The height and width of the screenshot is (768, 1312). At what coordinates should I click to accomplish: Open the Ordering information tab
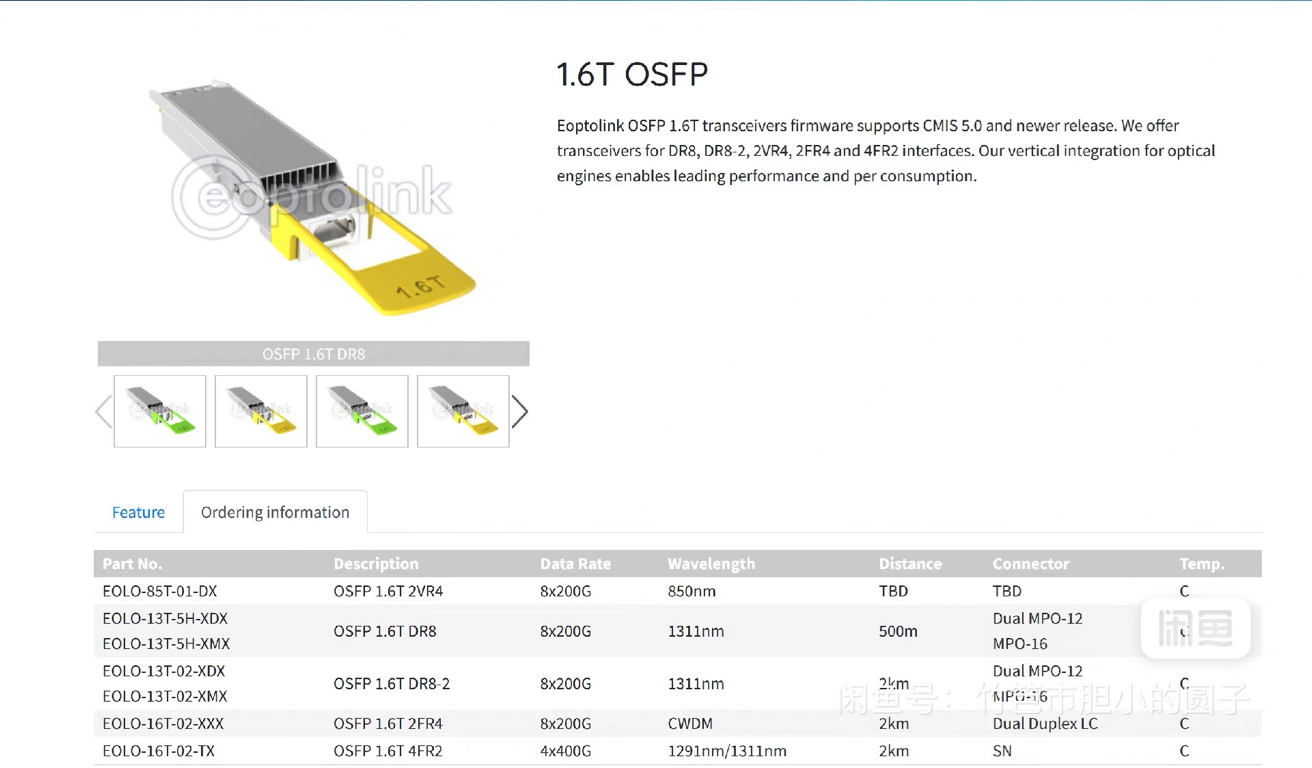[x=275, y=512]
